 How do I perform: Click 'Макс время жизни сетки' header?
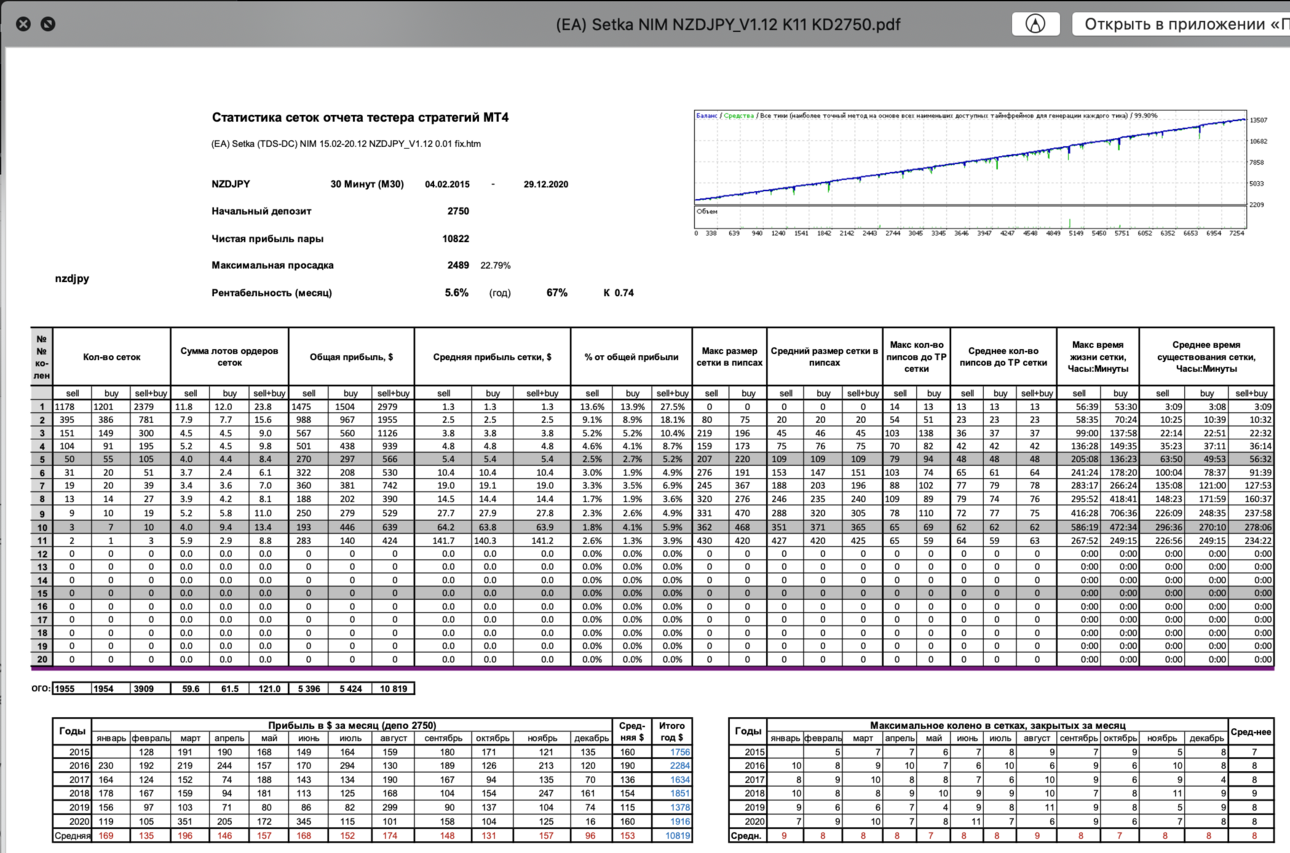point(1098,357)
